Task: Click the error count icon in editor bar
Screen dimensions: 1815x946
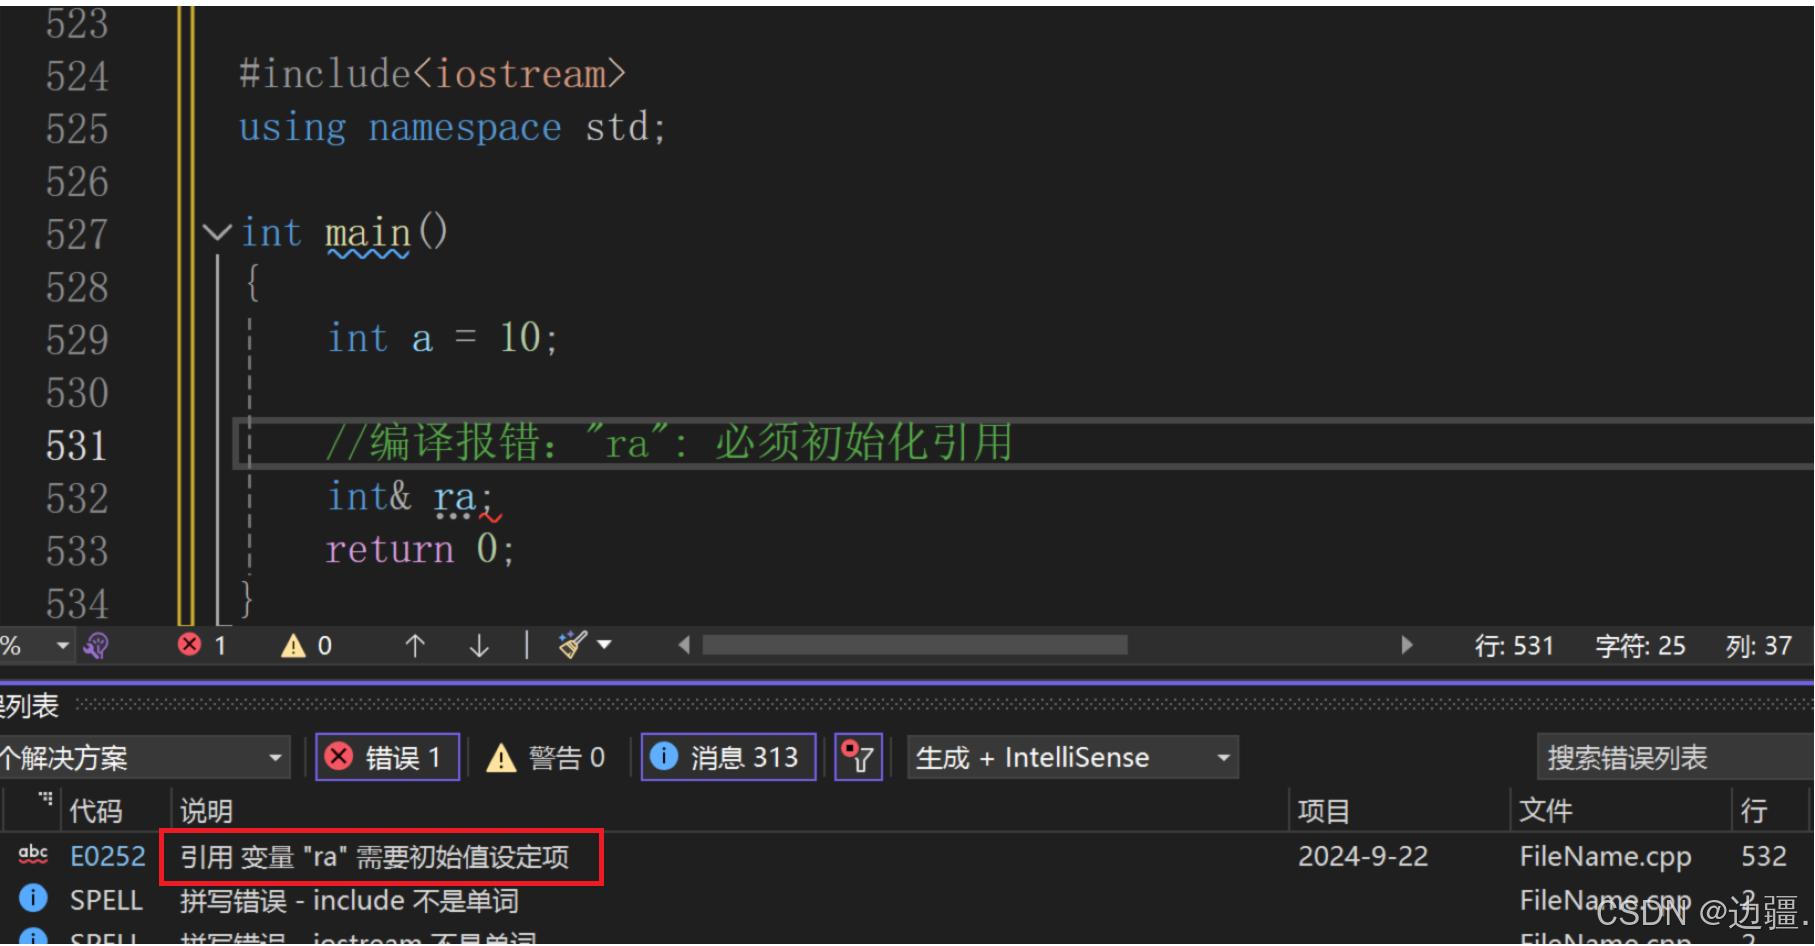Action: coord(189,645)
